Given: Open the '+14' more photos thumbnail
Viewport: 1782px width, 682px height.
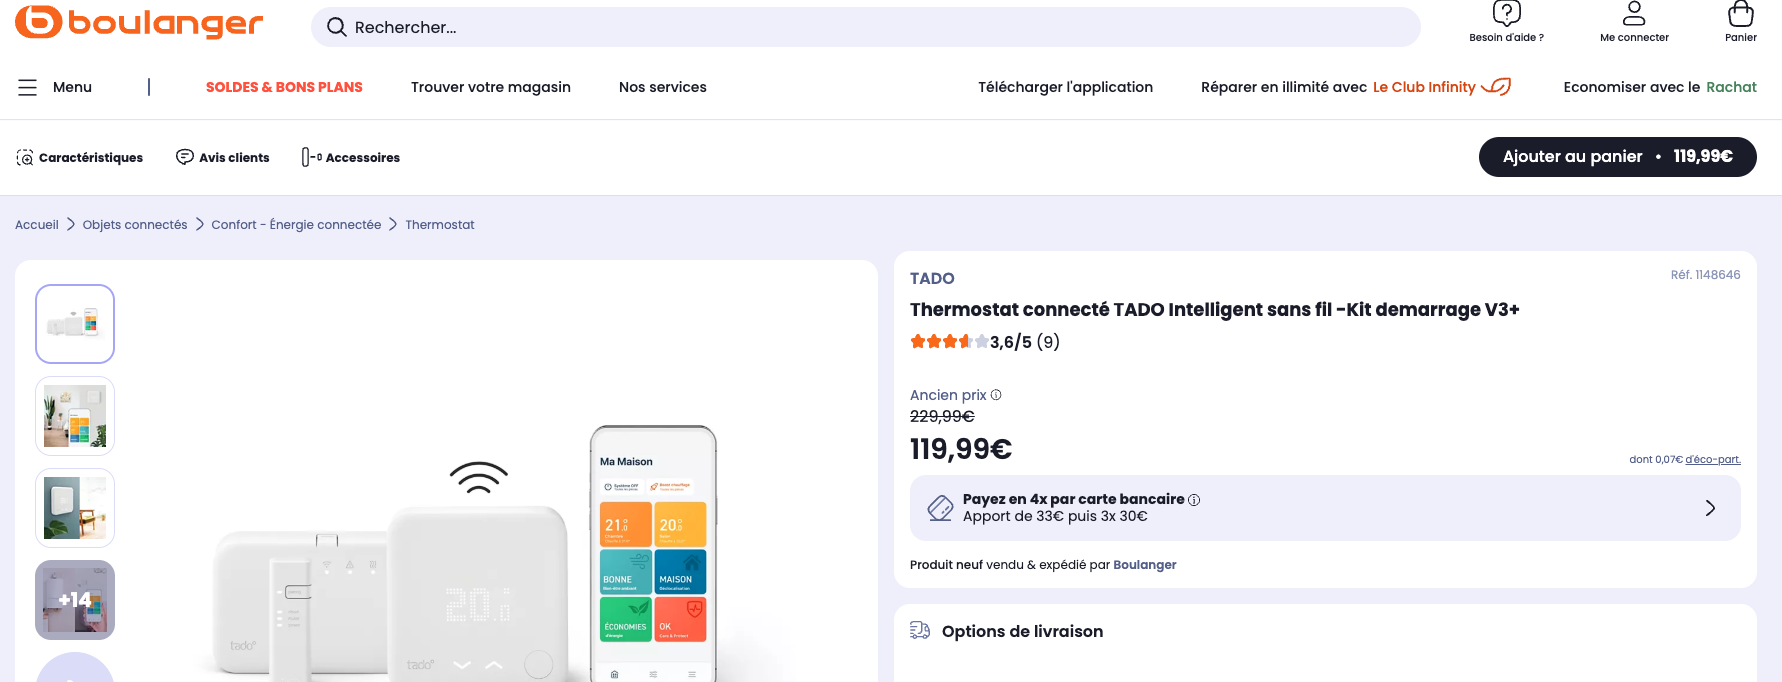Looking at the screenshot, I should [x=75, y=600].
